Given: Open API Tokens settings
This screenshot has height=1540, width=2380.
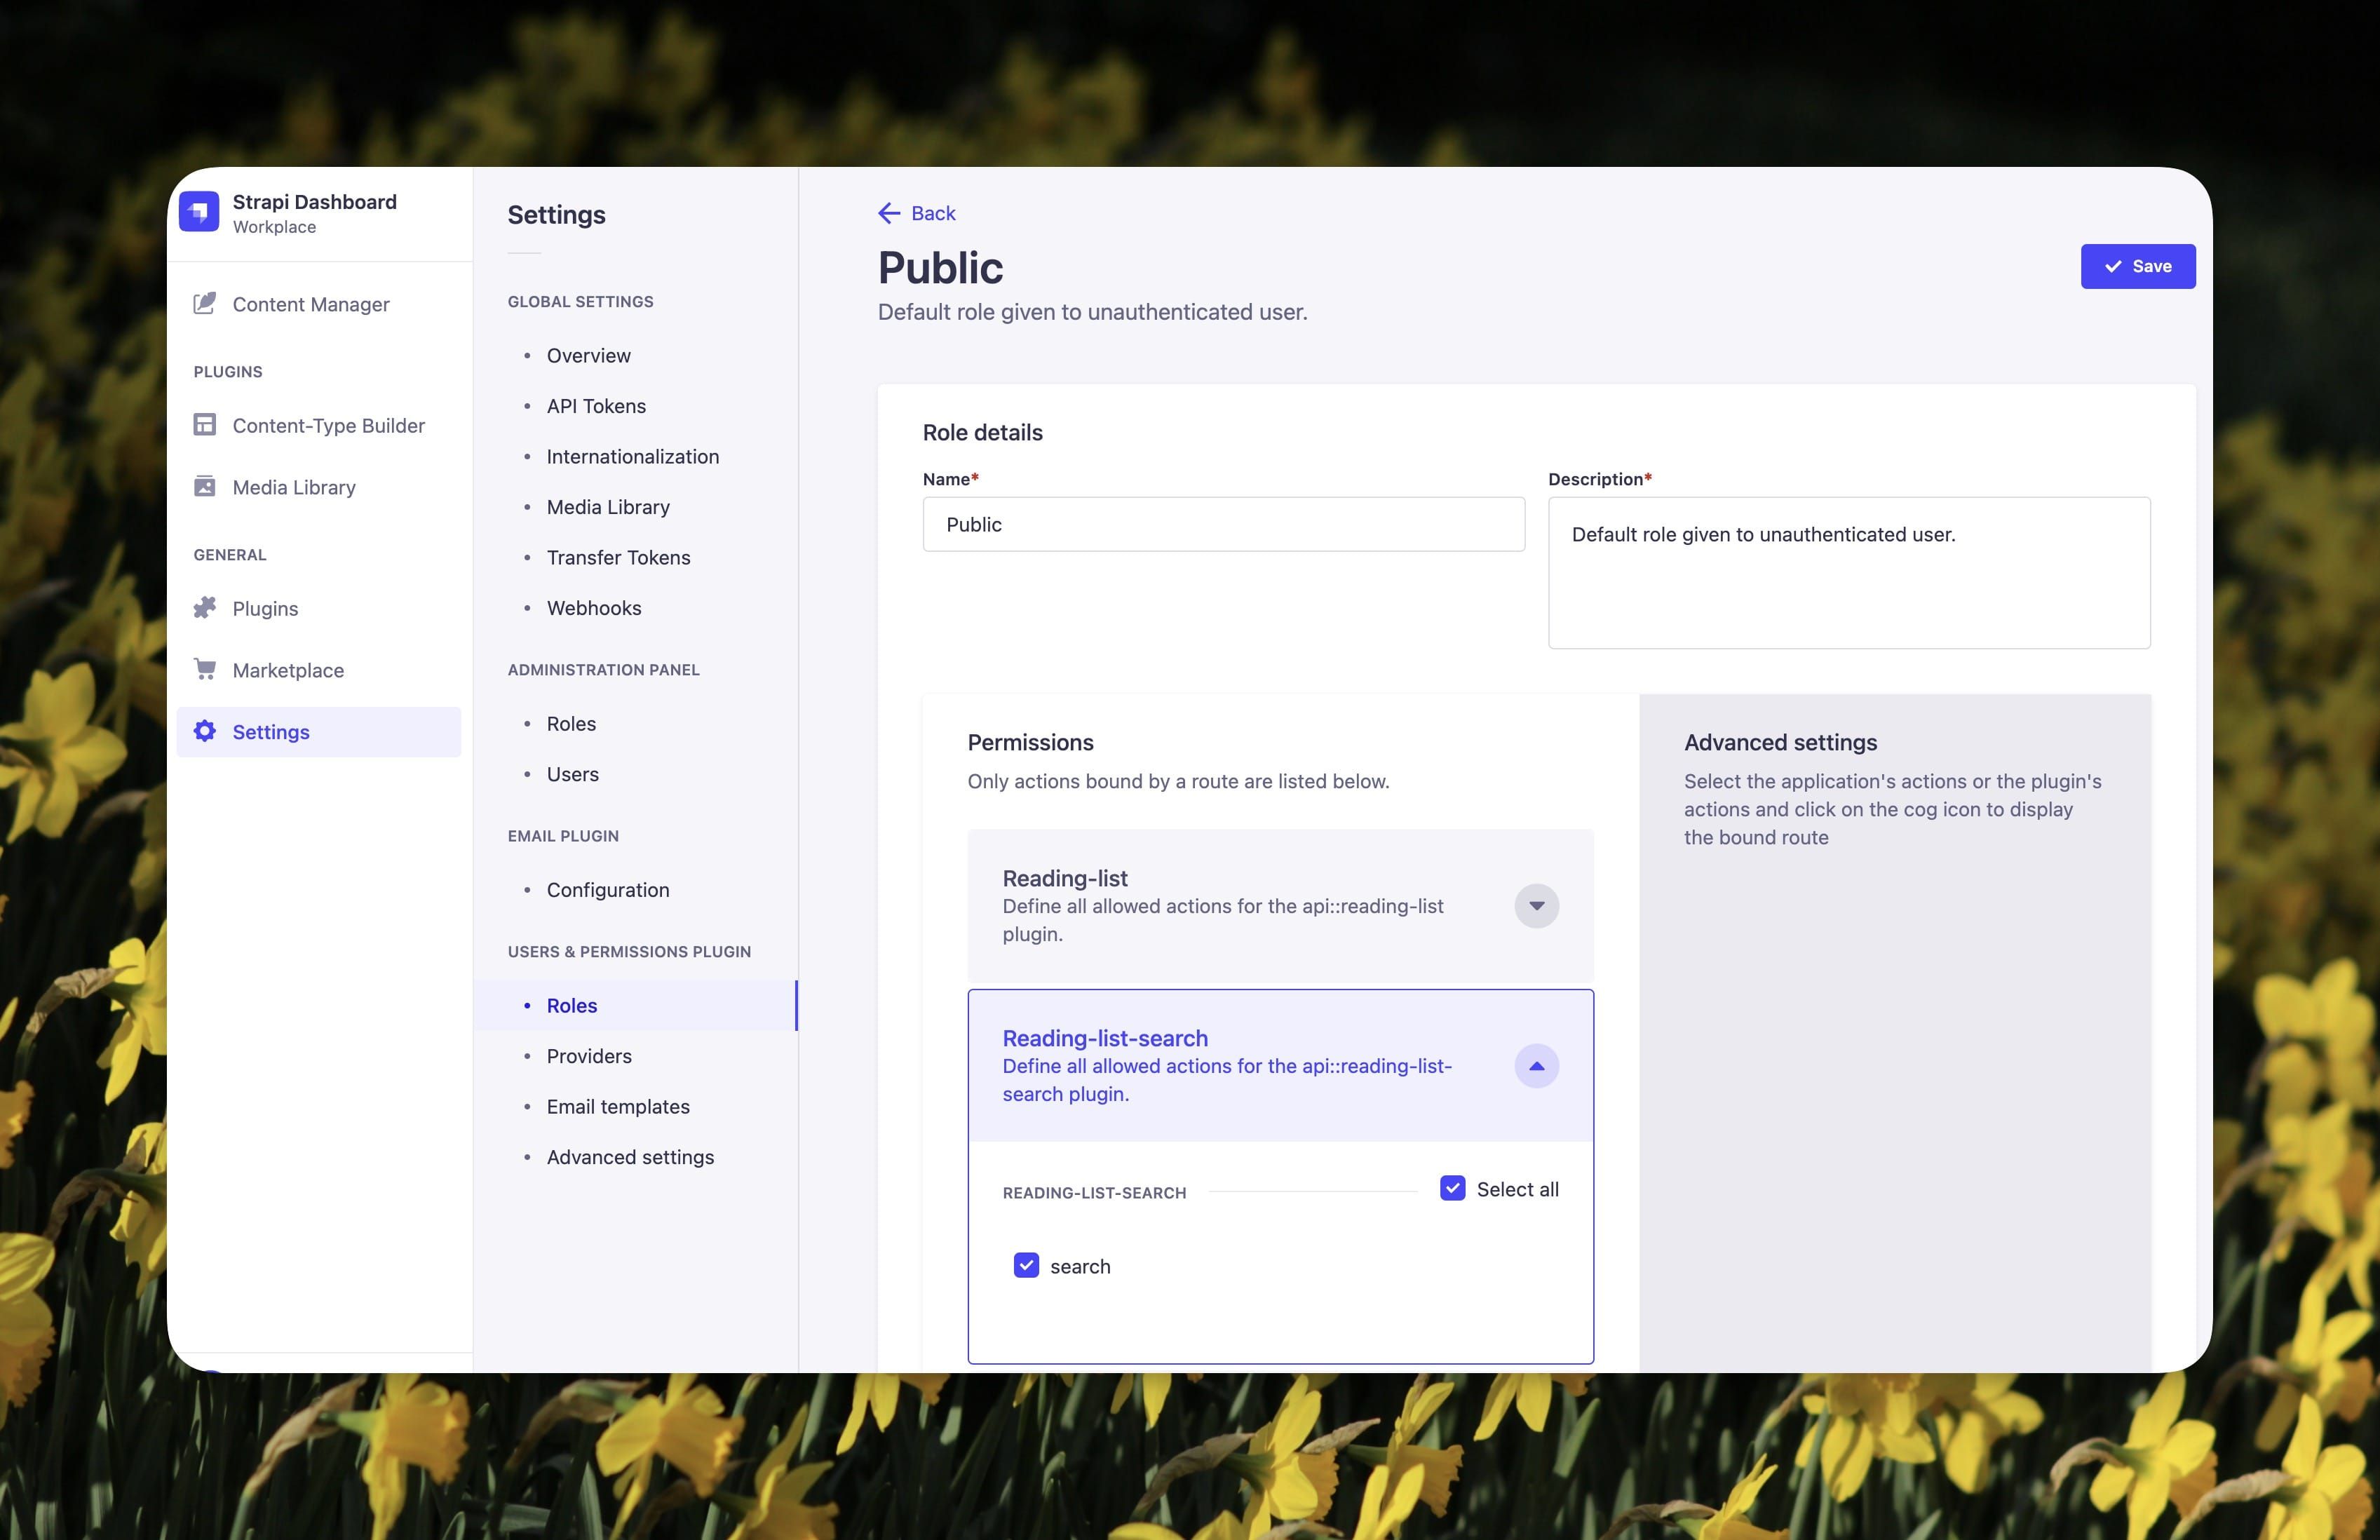Looking at the screenshot, I should pyautogui.click(x=596, y=406).
